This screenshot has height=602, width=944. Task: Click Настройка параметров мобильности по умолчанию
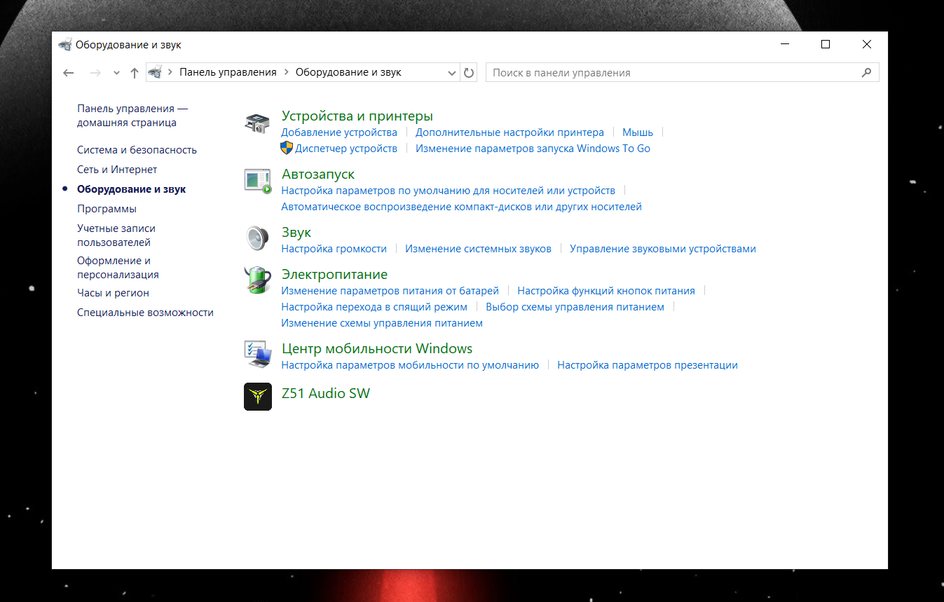[410, 365]
